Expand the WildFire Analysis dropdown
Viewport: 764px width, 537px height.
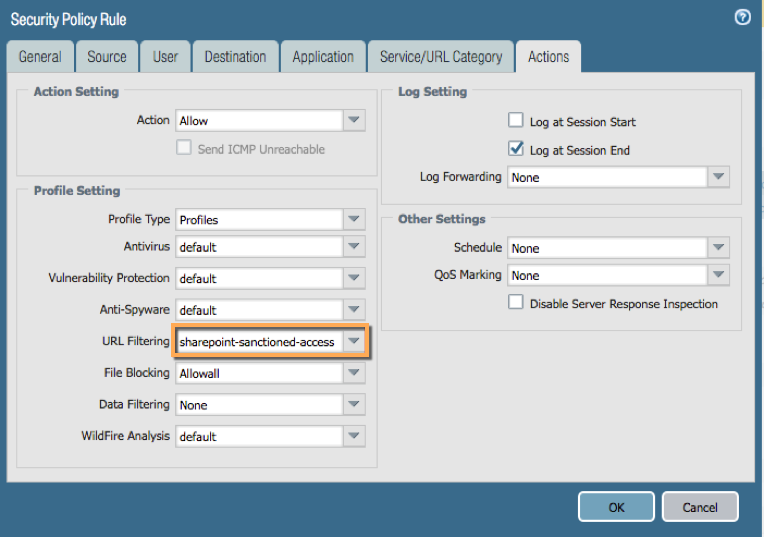pyautogui.click(x=353, y=436)
